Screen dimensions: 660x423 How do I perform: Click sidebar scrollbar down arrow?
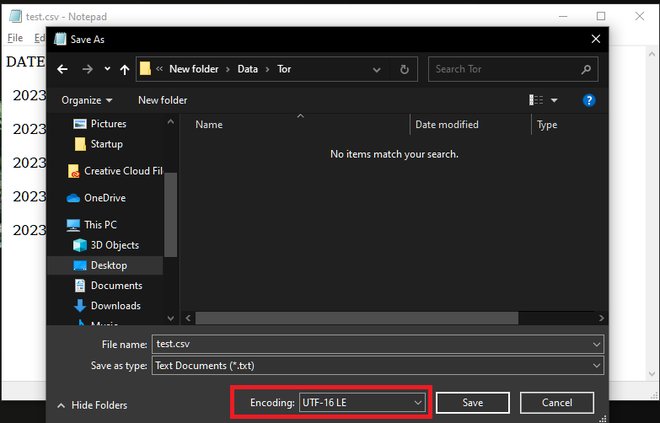pyautogui.click(x=170, y=318)
